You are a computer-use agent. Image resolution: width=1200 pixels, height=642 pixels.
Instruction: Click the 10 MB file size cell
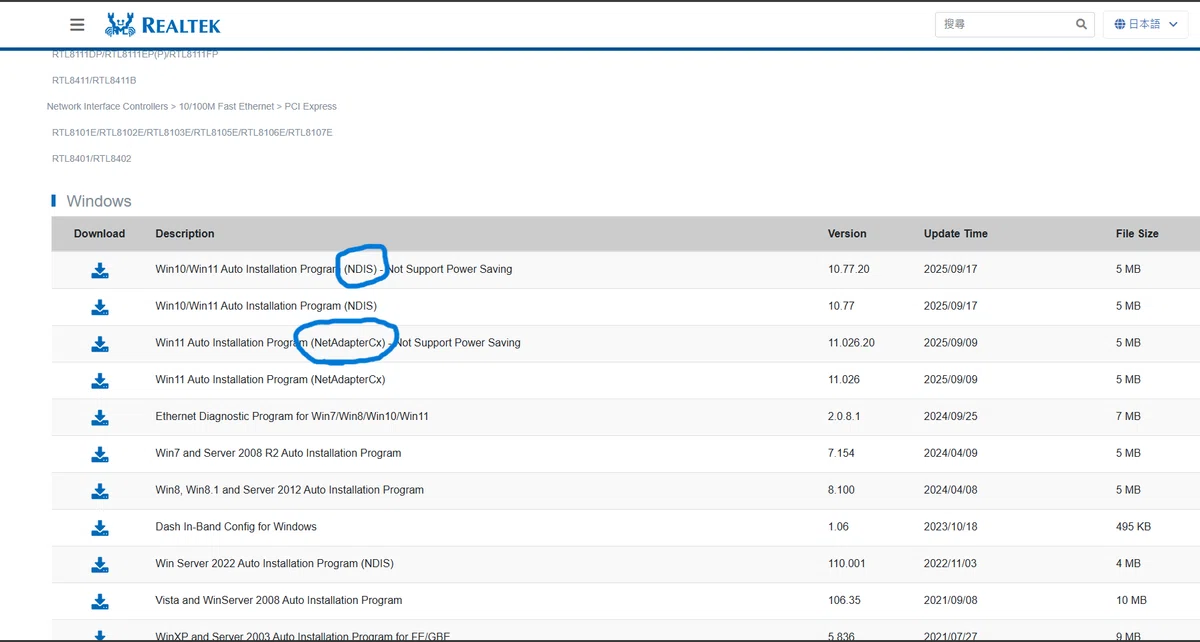1131,601
